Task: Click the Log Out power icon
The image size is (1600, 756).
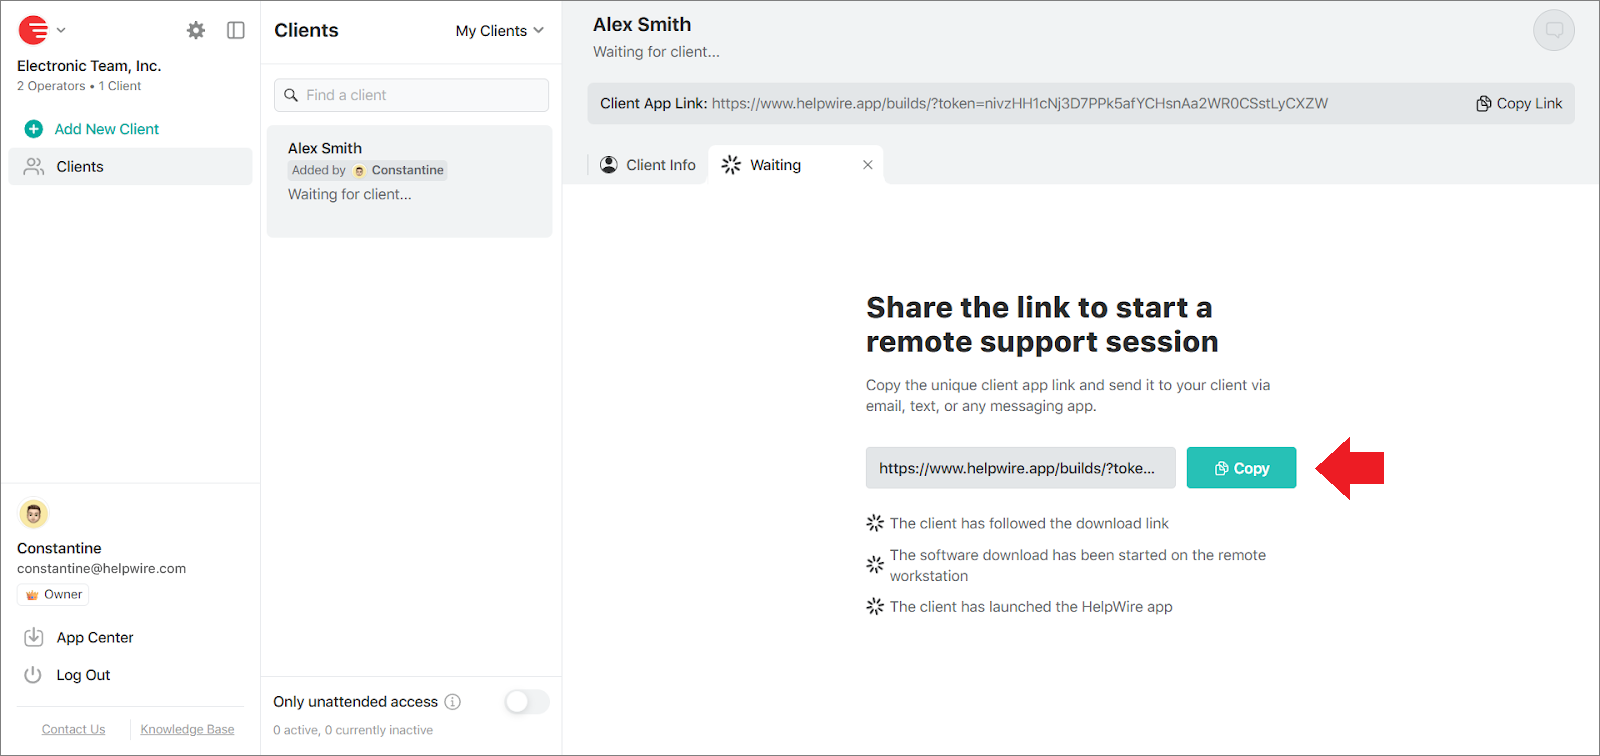Action: 33,675
